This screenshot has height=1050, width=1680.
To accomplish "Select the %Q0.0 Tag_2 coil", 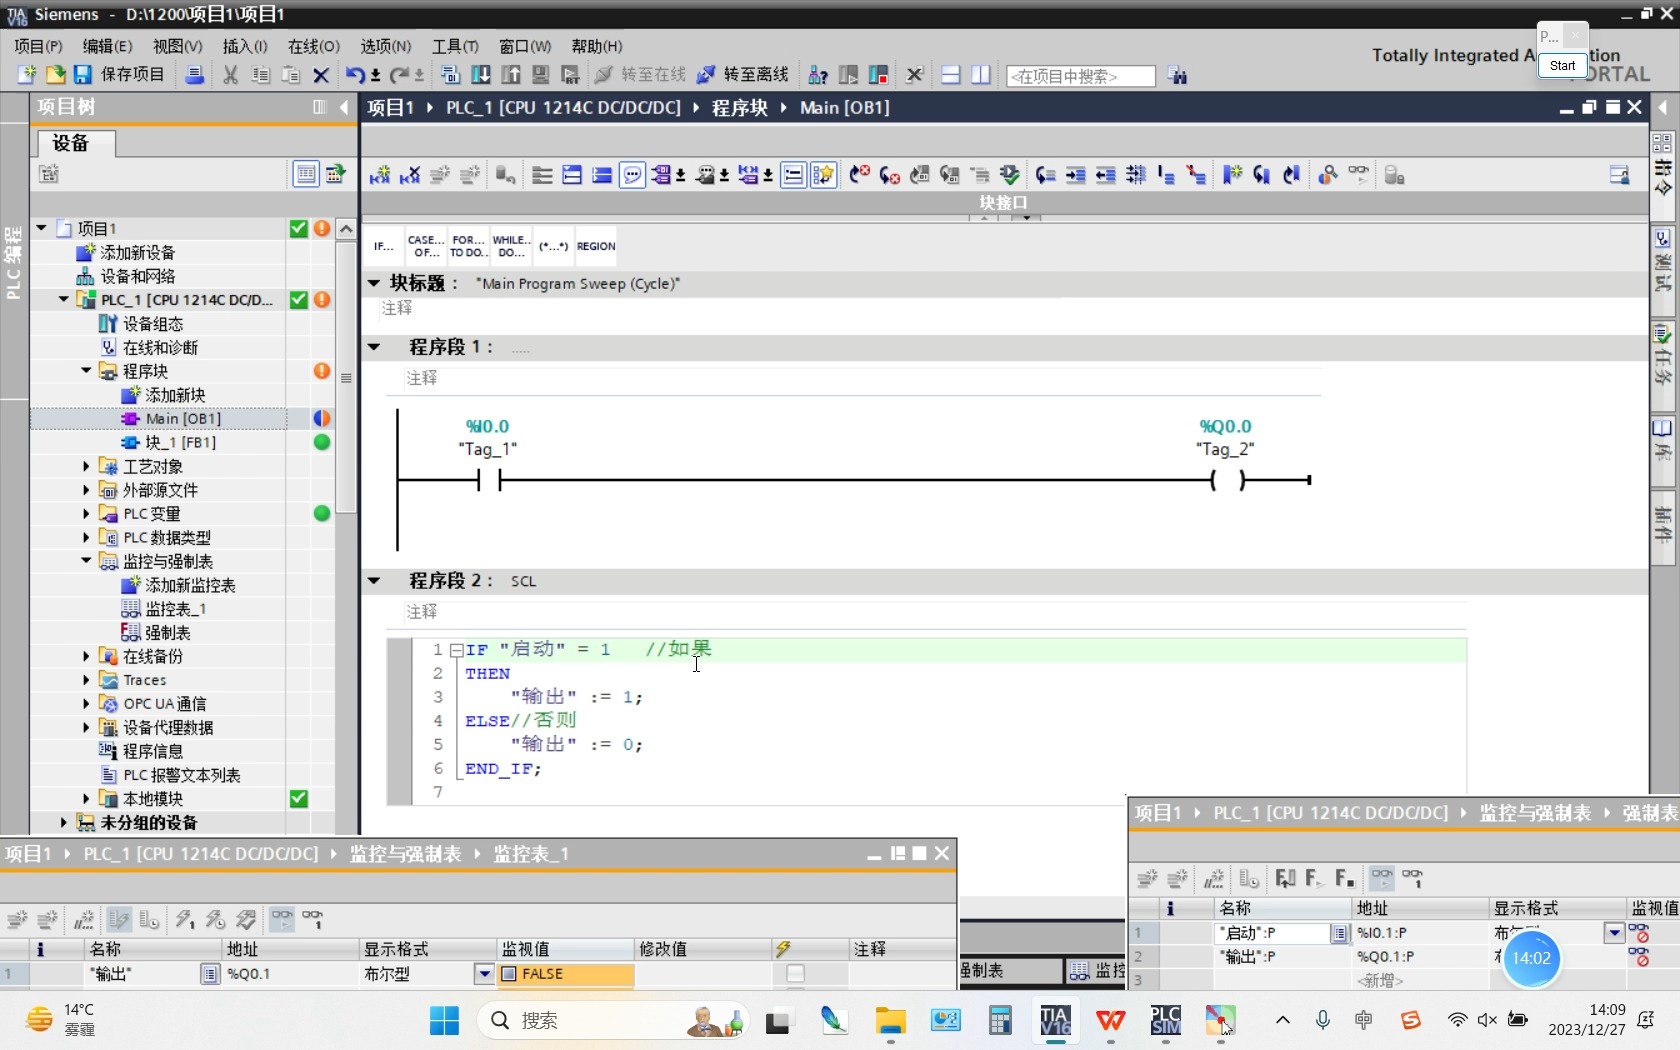I will [1226, 480].
